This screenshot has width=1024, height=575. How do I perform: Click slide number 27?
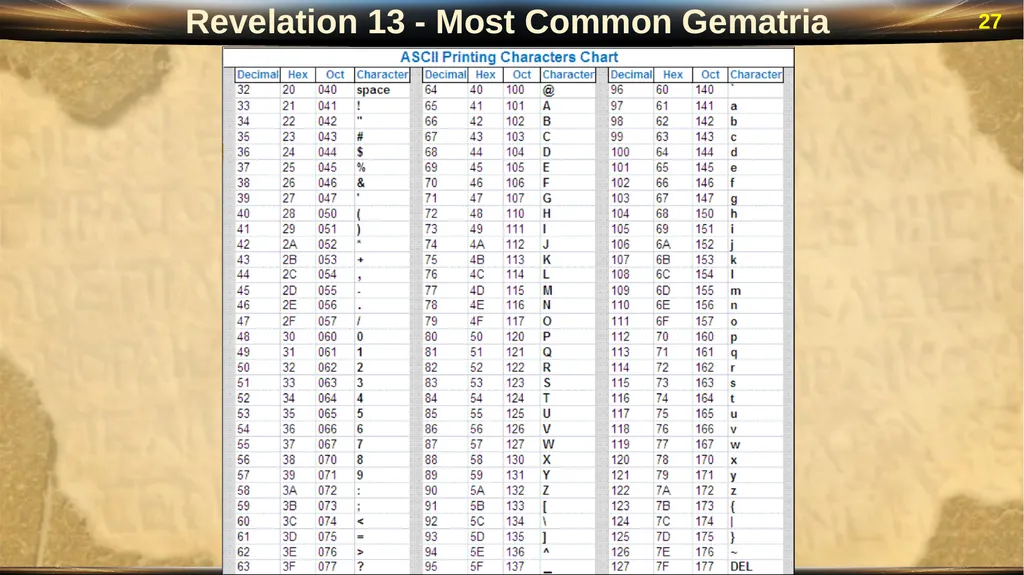(989, 22)
